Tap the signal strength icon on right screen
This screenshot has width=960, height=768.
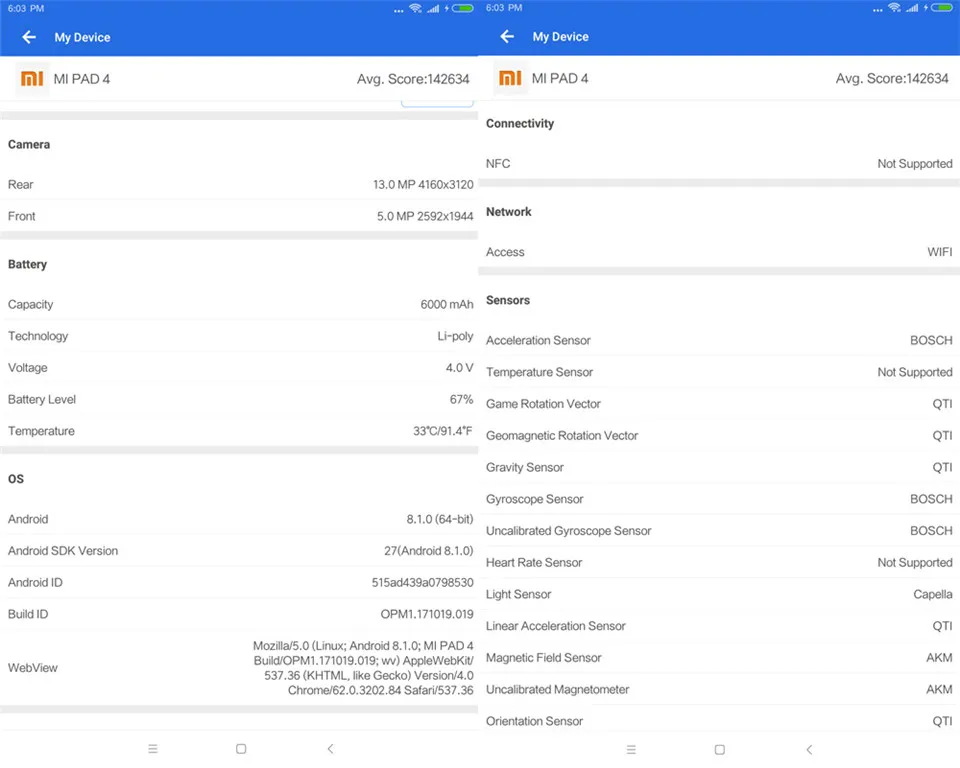tap(912, 7)
